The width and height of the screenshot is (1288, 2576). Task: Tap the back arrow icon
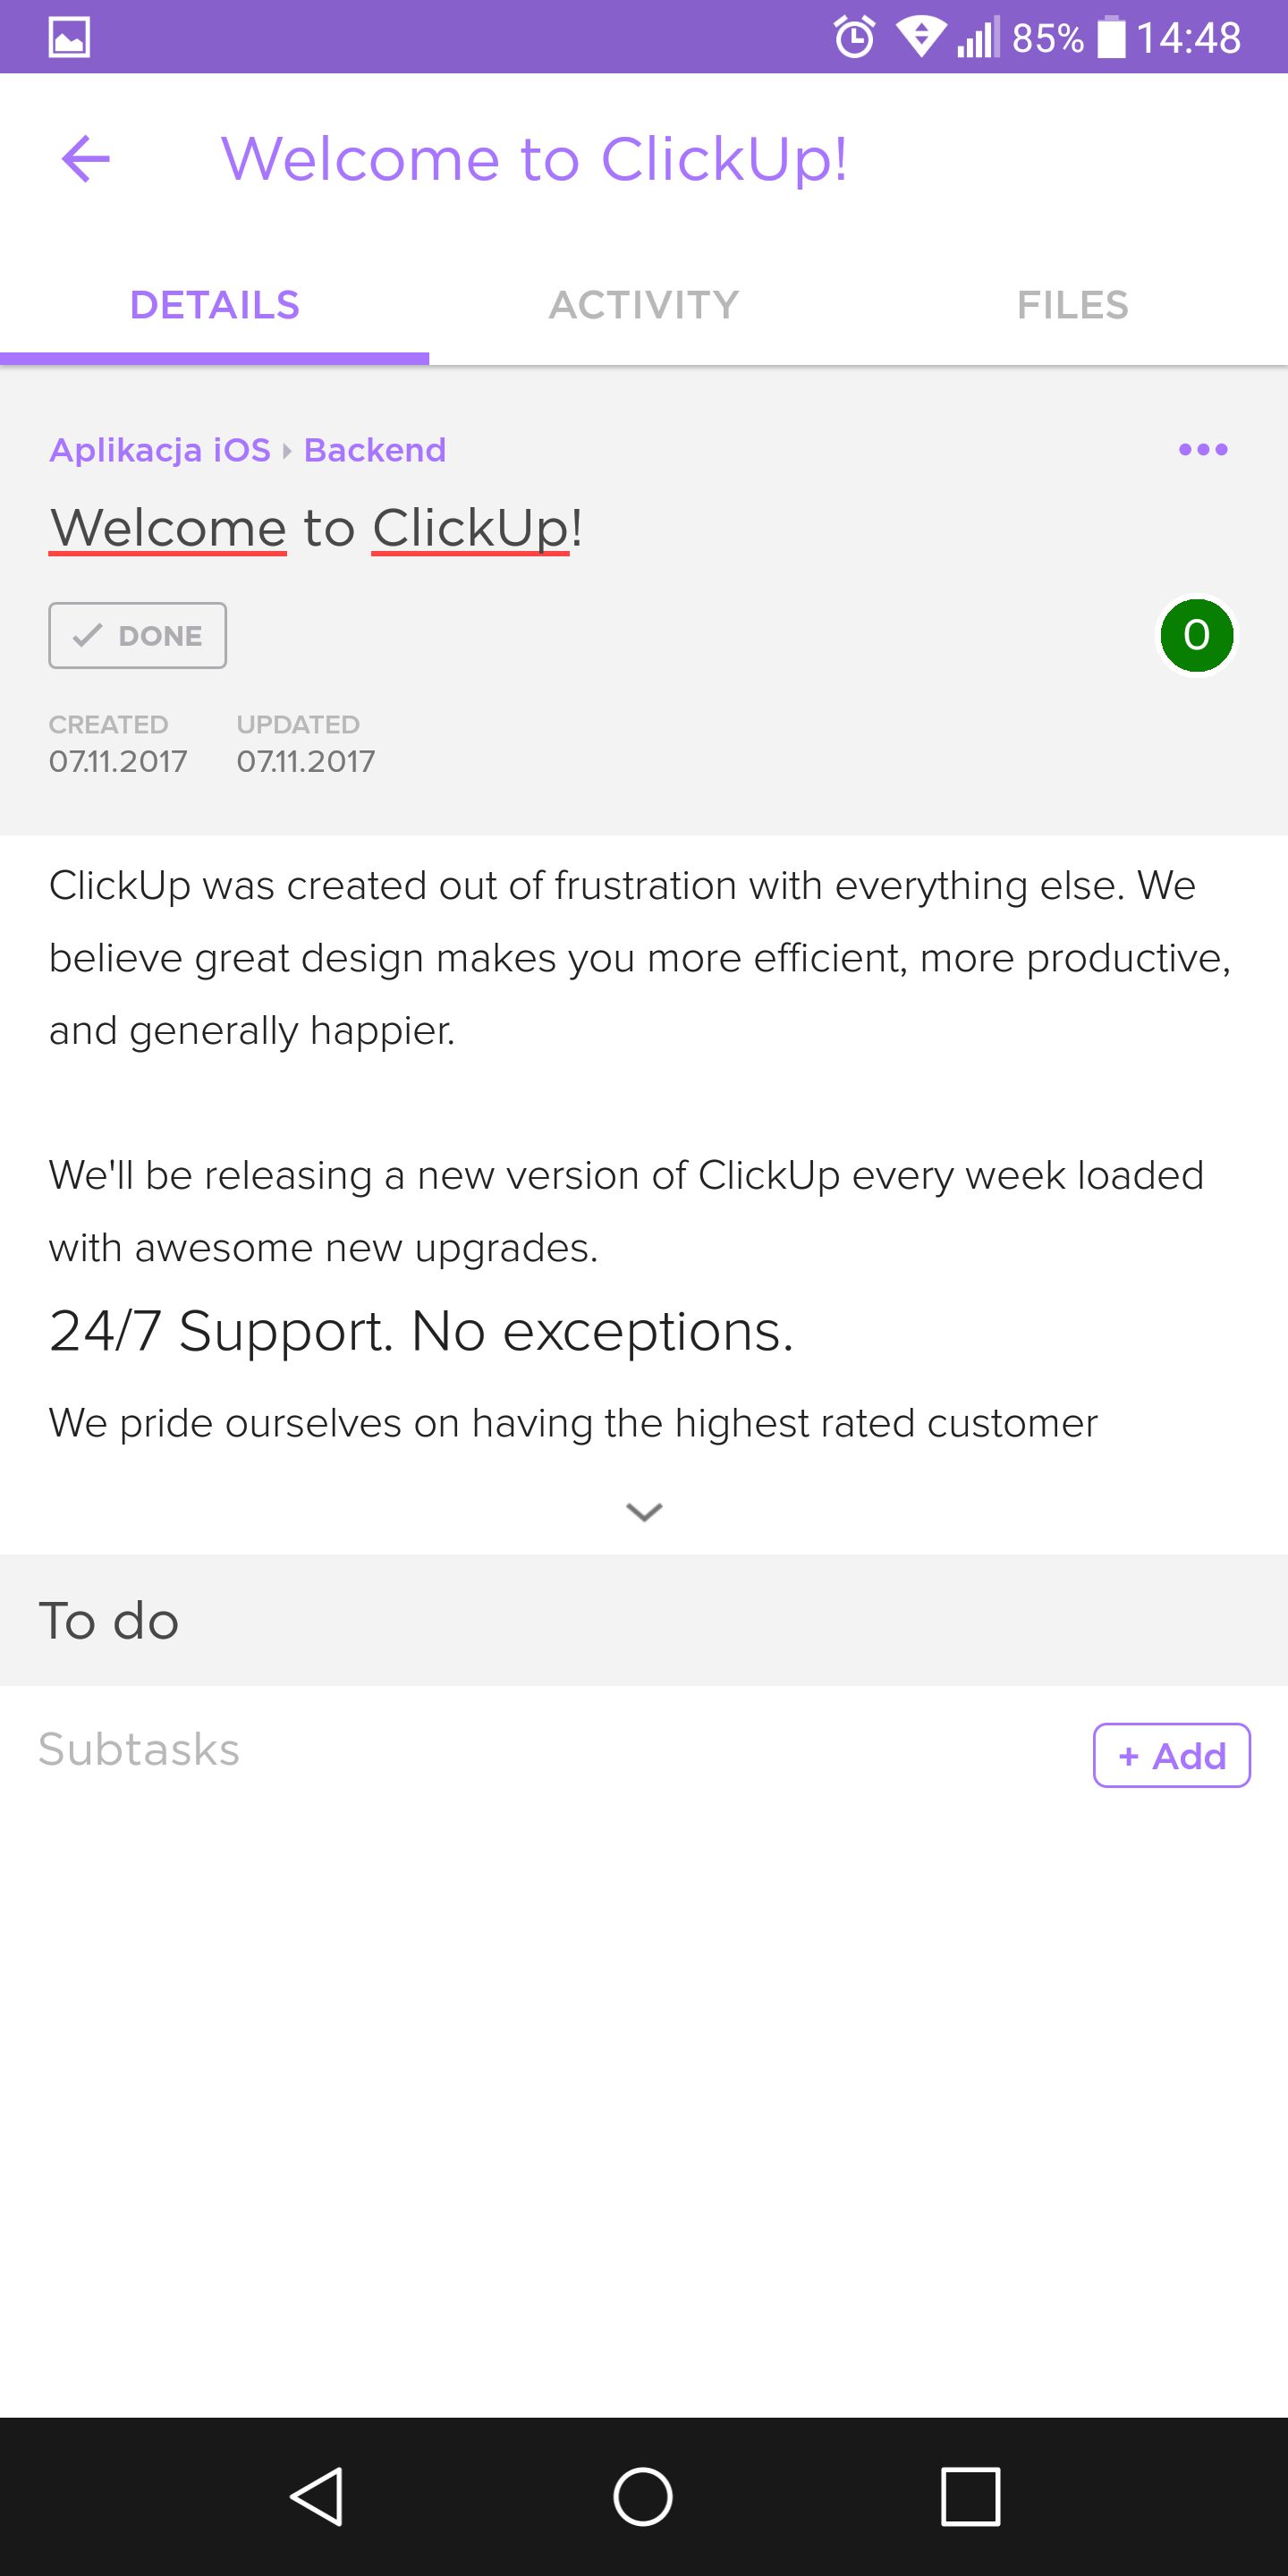(86, 159)
